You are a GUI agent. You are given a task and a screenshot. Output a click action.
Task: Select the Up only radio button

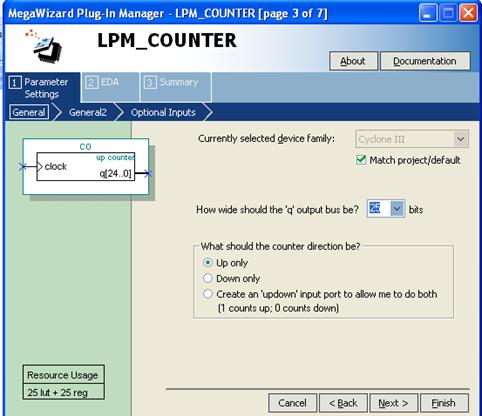pyautogui.click(x=208, y=263)
